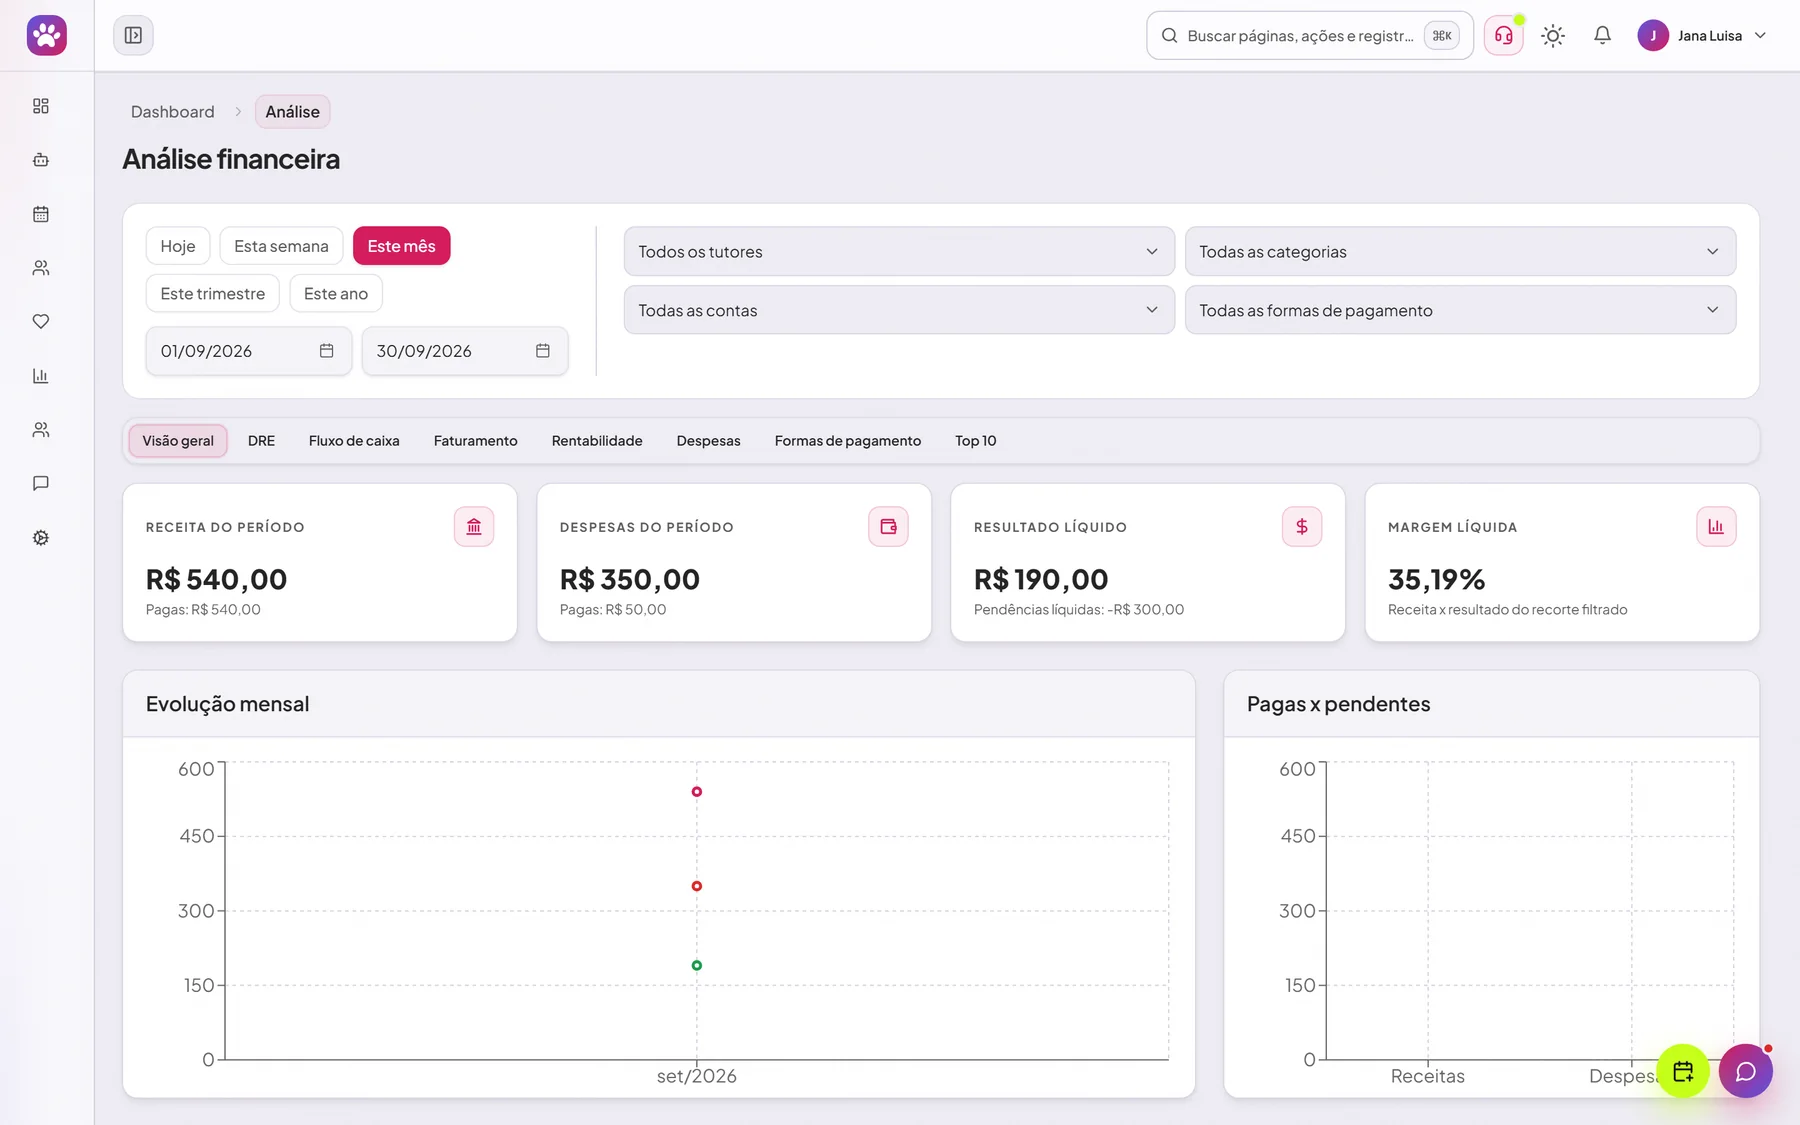The width and height of the screenshot is (1800, 1125).
Task: Click the paw logo icon
Action: [x=46, y=35]
